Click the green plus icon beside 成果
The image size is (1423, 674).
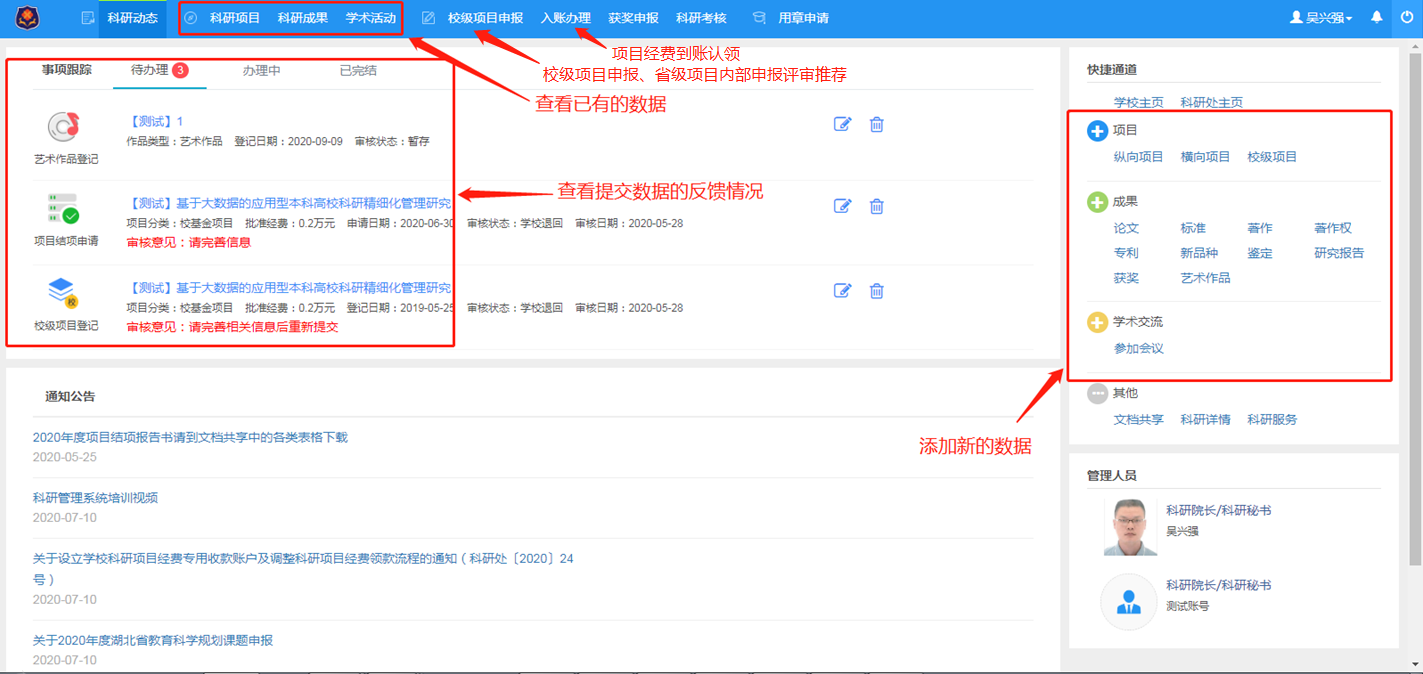(x=1097, y=202)
